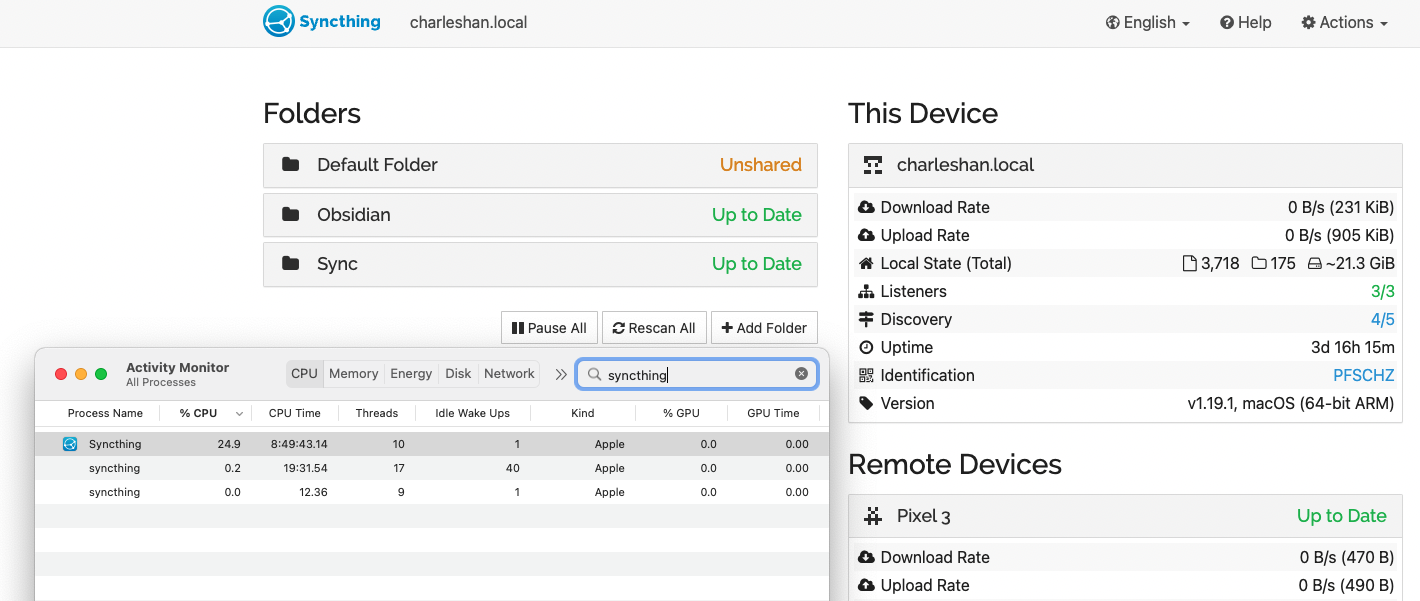This screenshot has width=1420, height=601.
Task: Click the device identicon beside charleshan.local
Action: (874, 165)
